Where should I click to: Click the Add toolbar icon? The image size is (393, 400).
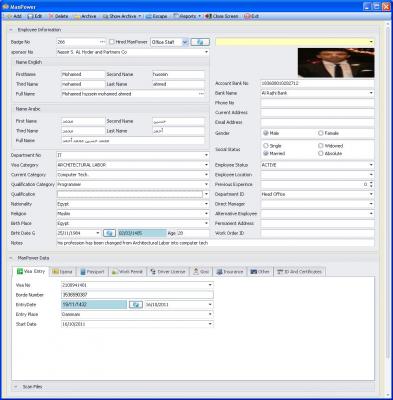pyautogui.click(x=9, y=16)
